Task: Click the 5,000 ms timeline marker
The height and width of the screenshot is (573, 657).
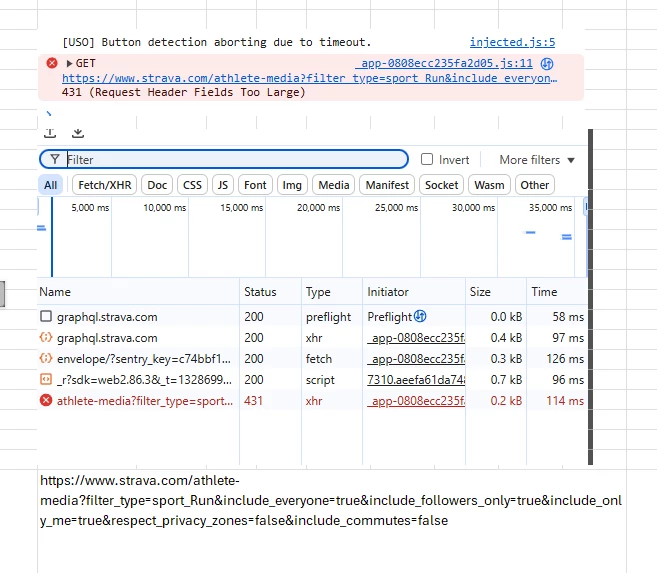Action: coord(90,208)
